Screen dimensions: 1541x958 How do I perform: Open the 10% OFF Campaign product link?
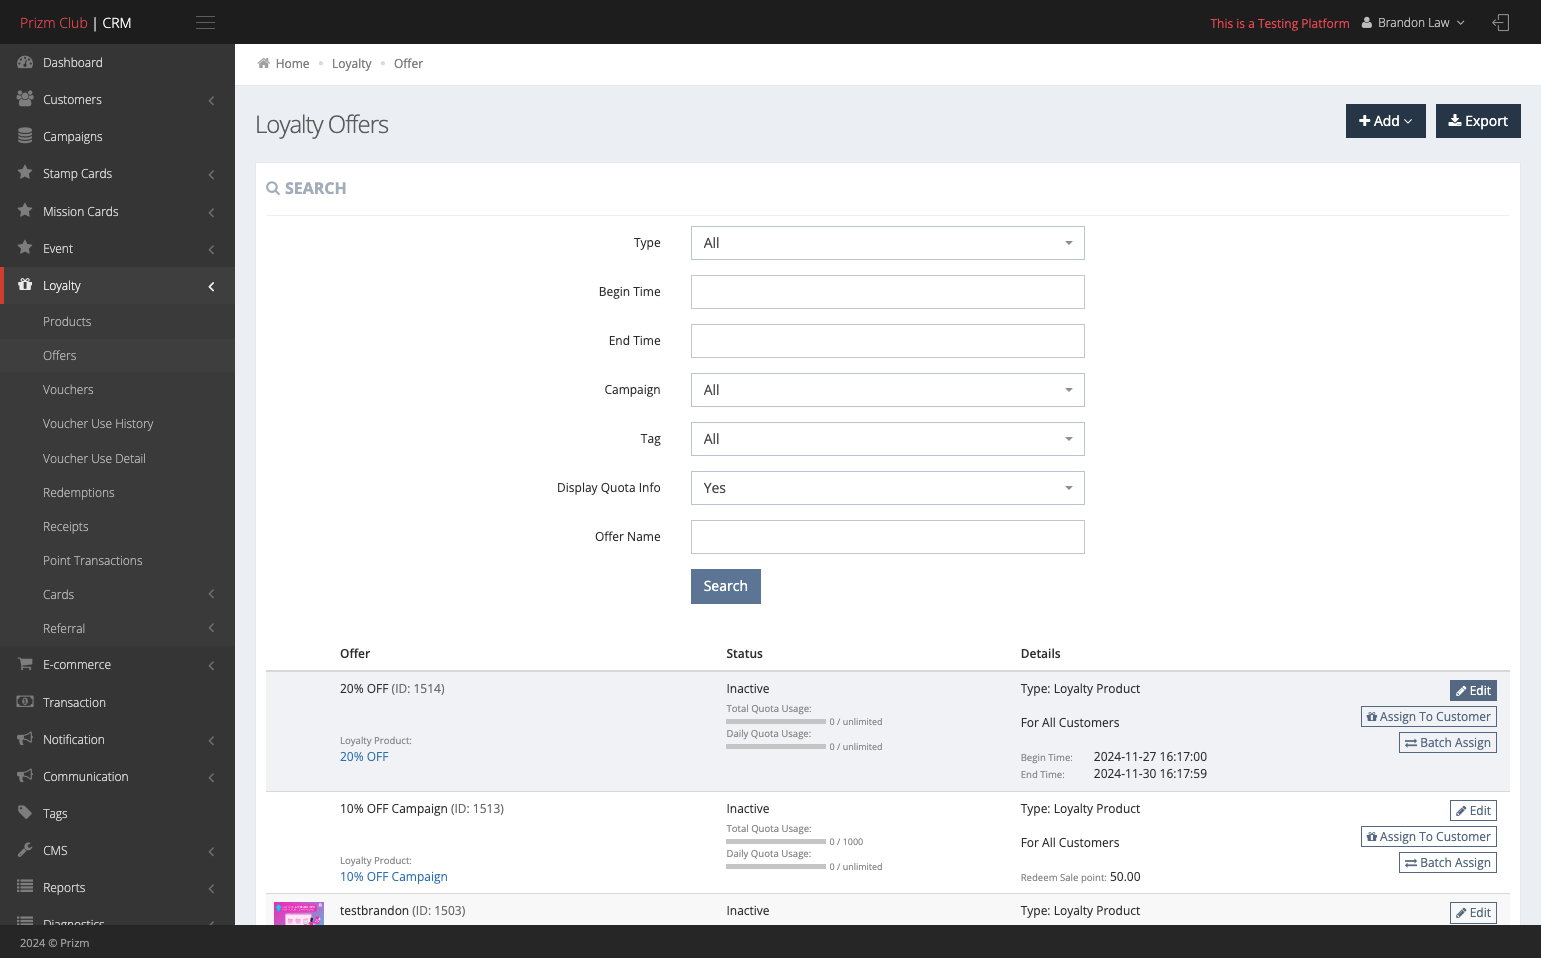(393, 876)
